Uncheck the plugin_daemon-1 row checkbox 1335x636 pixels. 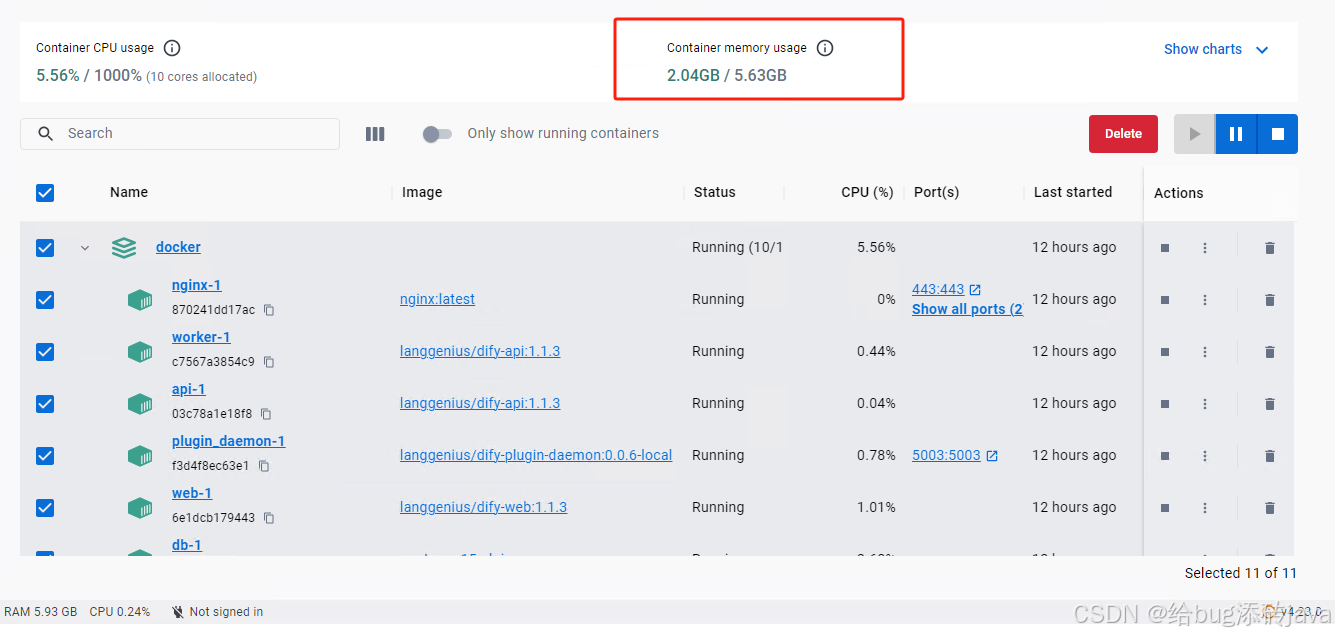45,455
